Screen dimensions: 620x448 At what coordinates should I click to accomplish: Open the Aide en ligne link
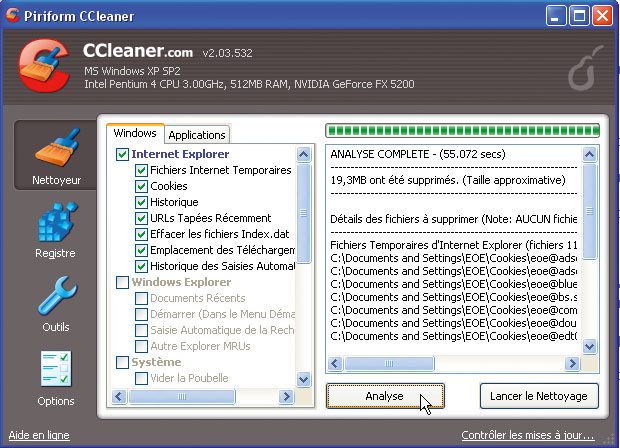pos(39,436)
